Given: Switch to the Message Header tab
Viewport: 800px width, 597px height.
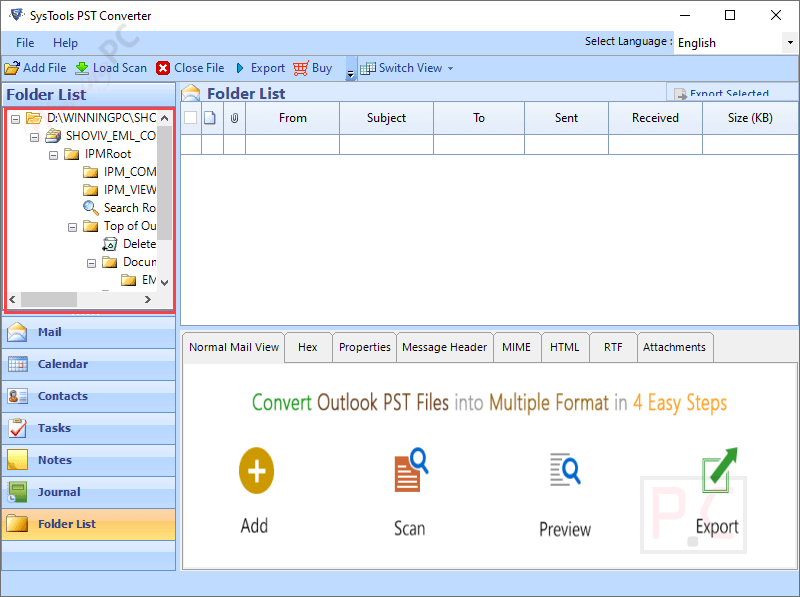Looking at the screenshot, I should click(444, 347).
